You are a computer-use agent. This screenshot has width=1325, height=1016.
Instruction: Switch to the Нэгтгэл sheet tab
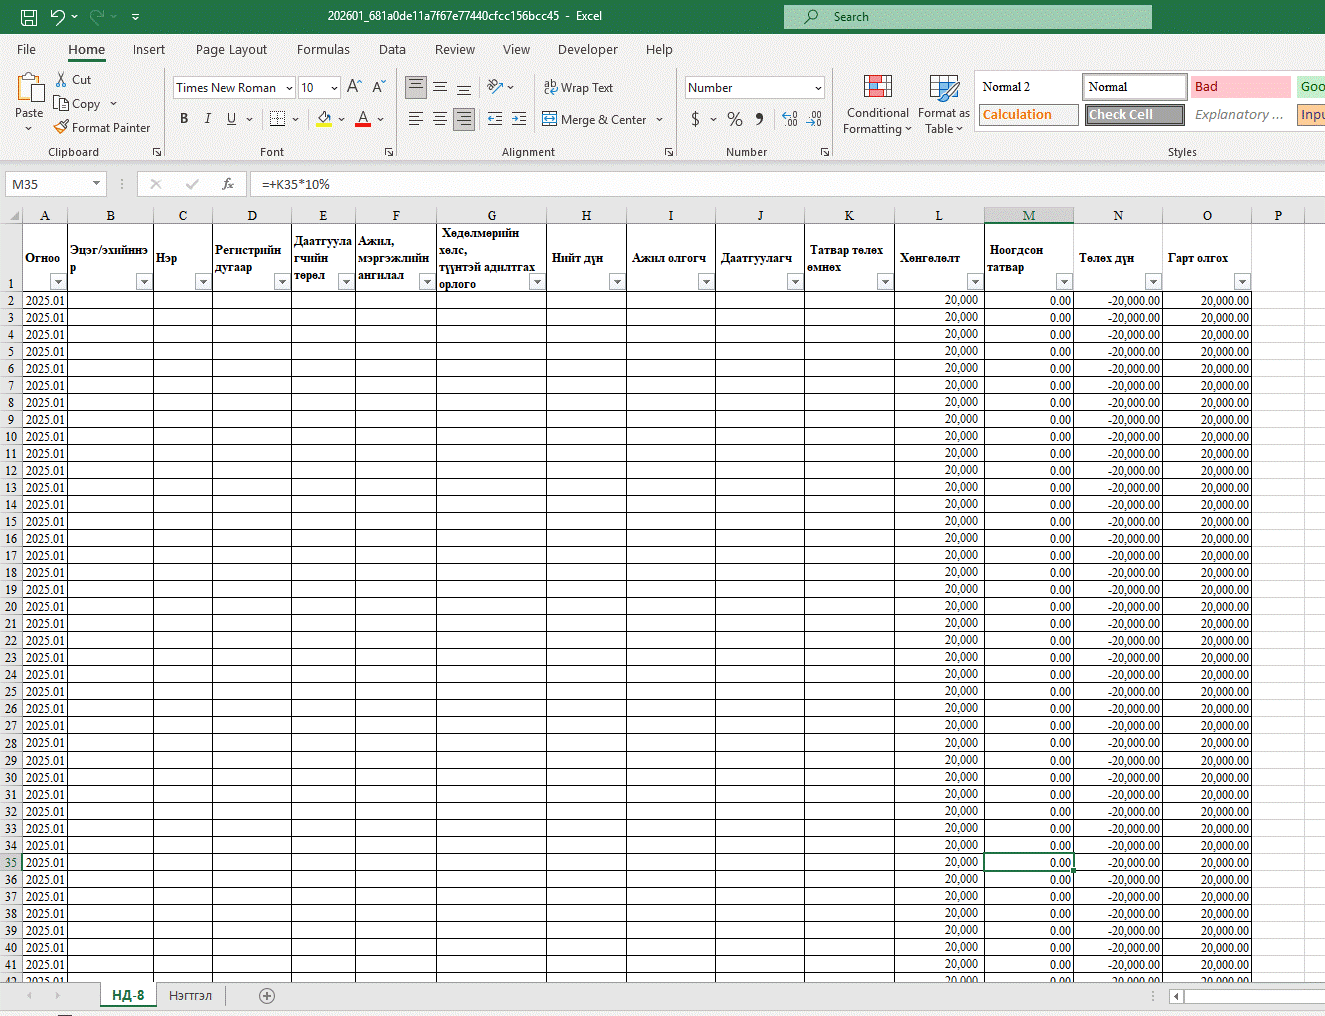[x=190, y=996]
